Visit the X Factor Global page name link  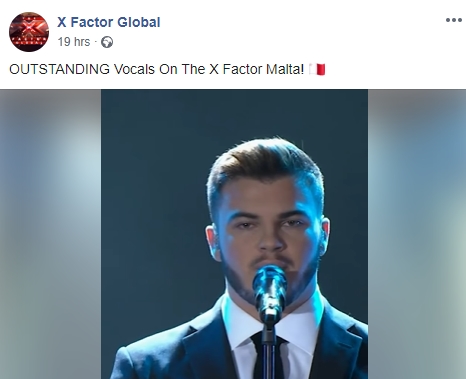[109, 22]
